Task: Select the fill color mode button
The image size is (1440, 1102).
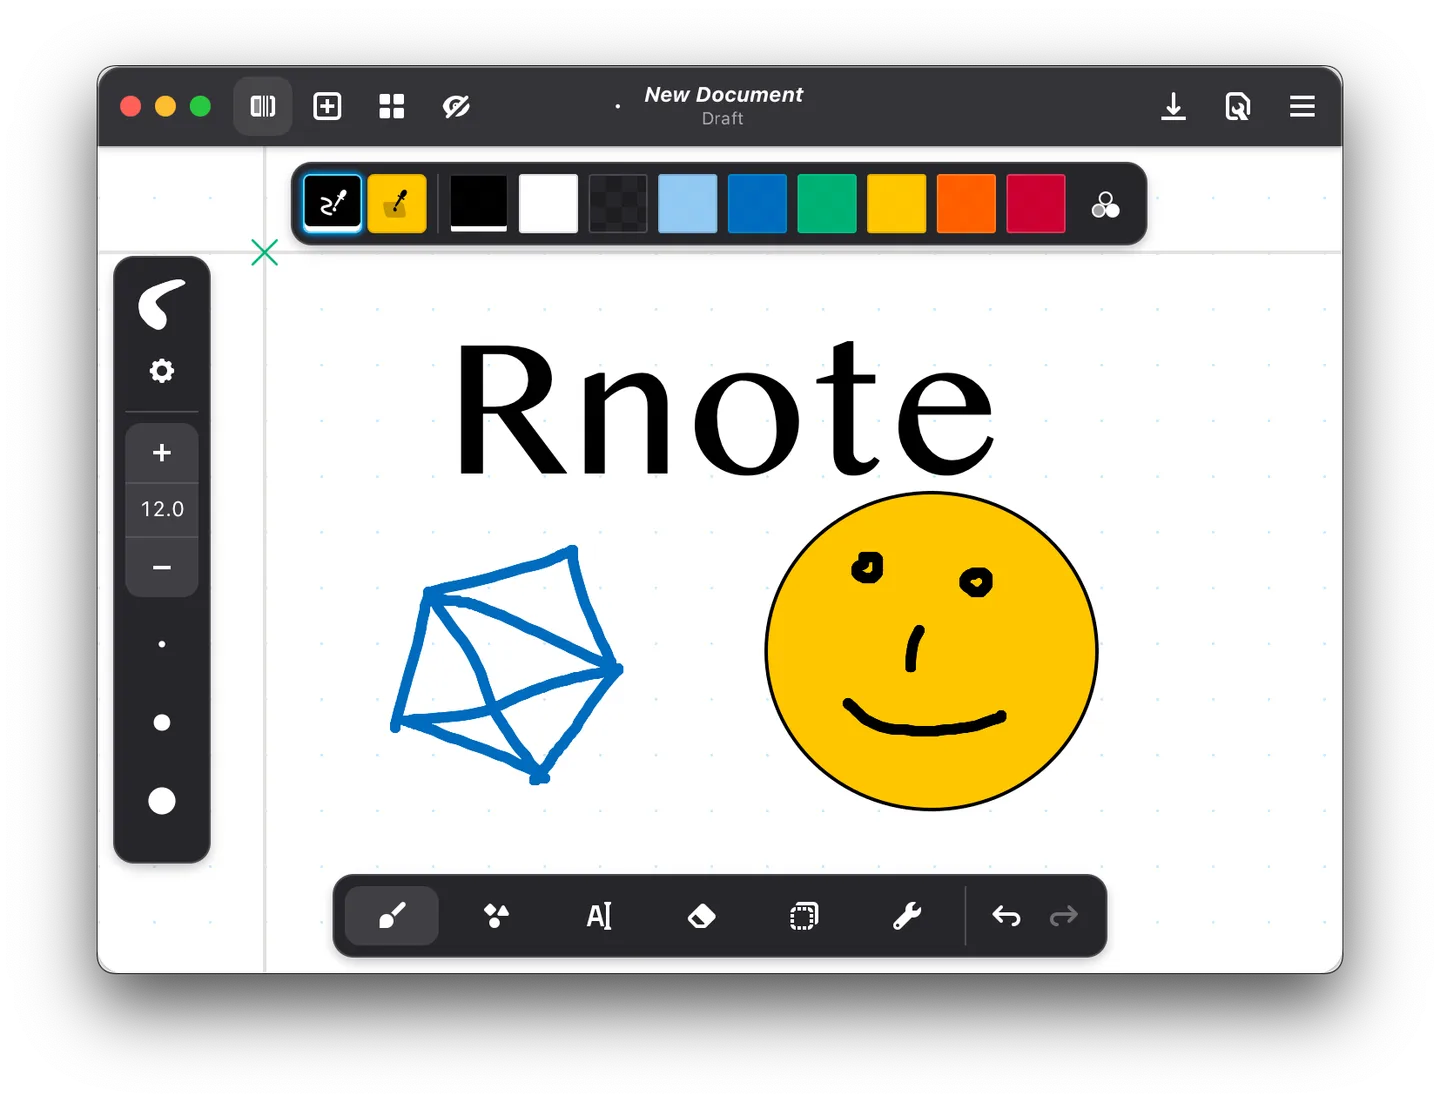Action: tap(397, 204)
